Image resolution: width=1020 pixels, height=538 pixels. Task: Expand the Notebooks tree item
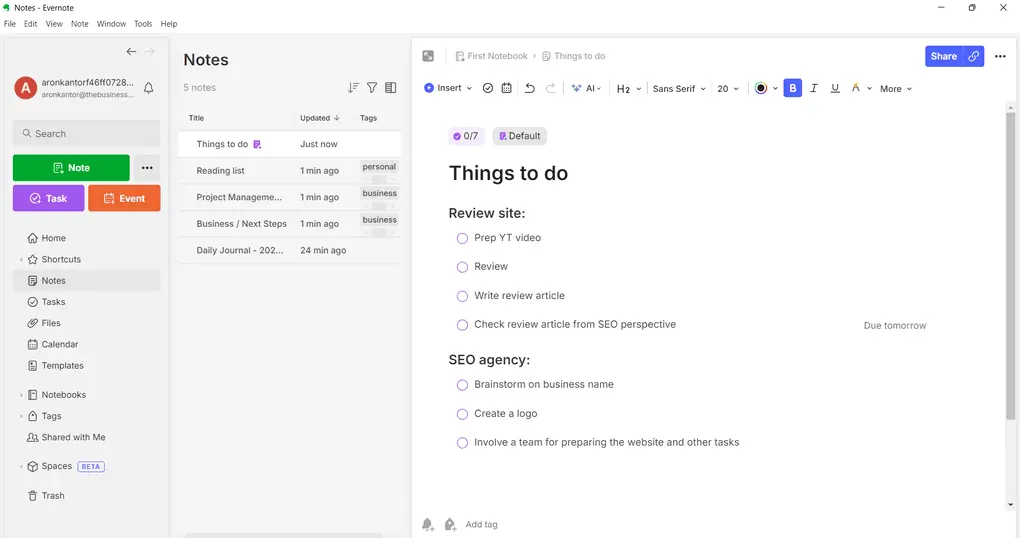(x=21, y=395)
